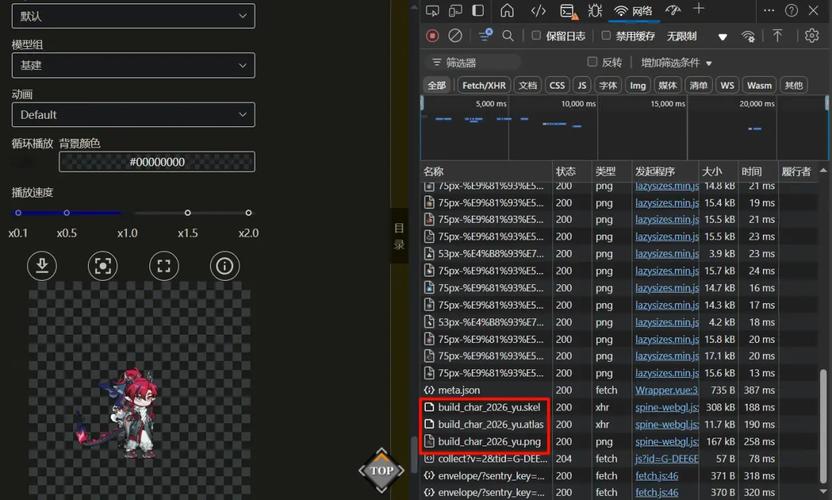Filter requests by 媒体

click(x=668, y=85)
